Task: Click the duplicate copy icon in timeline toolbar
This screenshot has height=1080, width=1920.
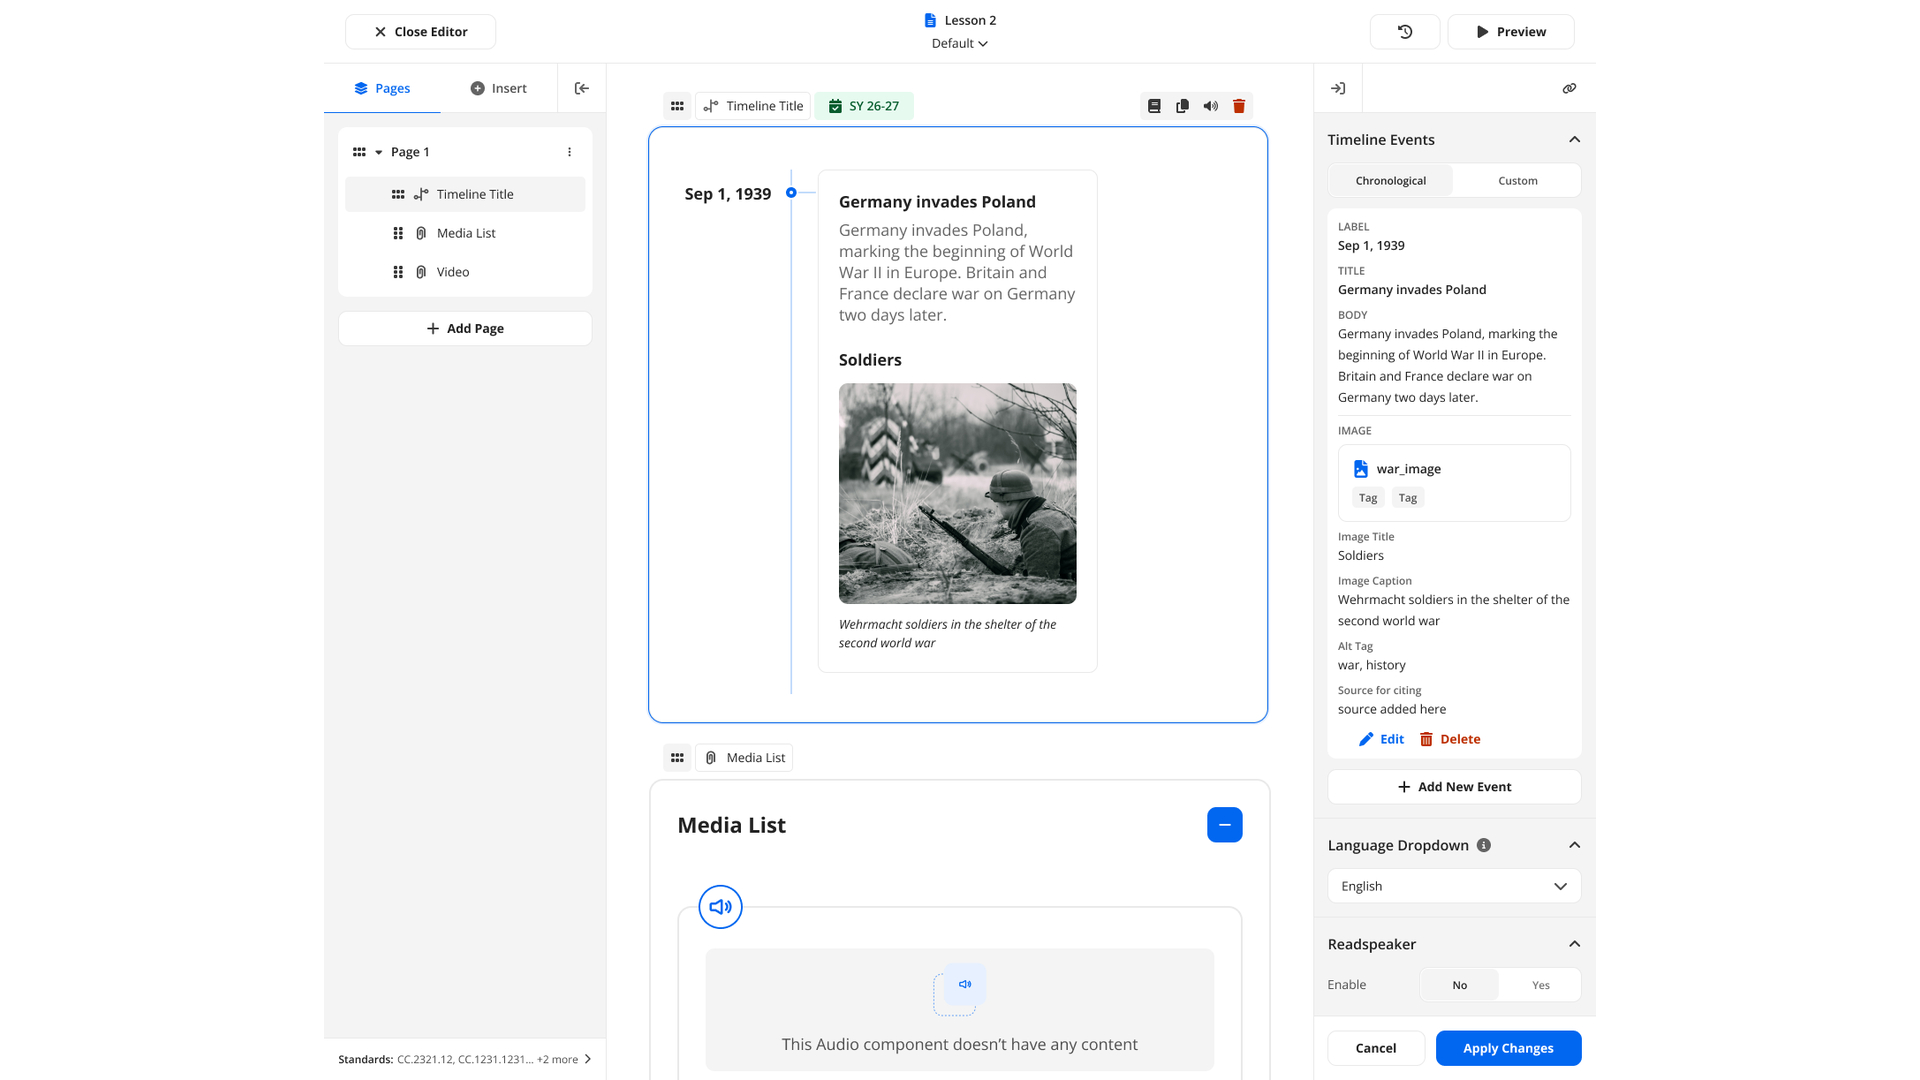Action: (1182, 106)
